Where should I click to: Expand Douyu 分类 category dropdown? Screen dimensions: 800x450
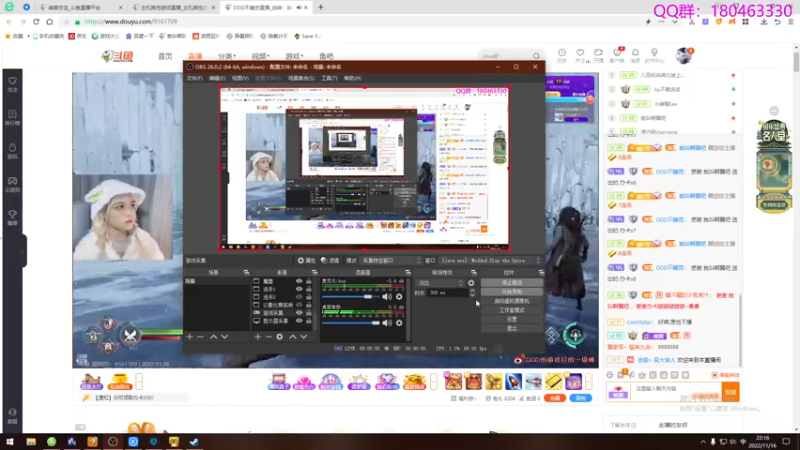(227, 56)
